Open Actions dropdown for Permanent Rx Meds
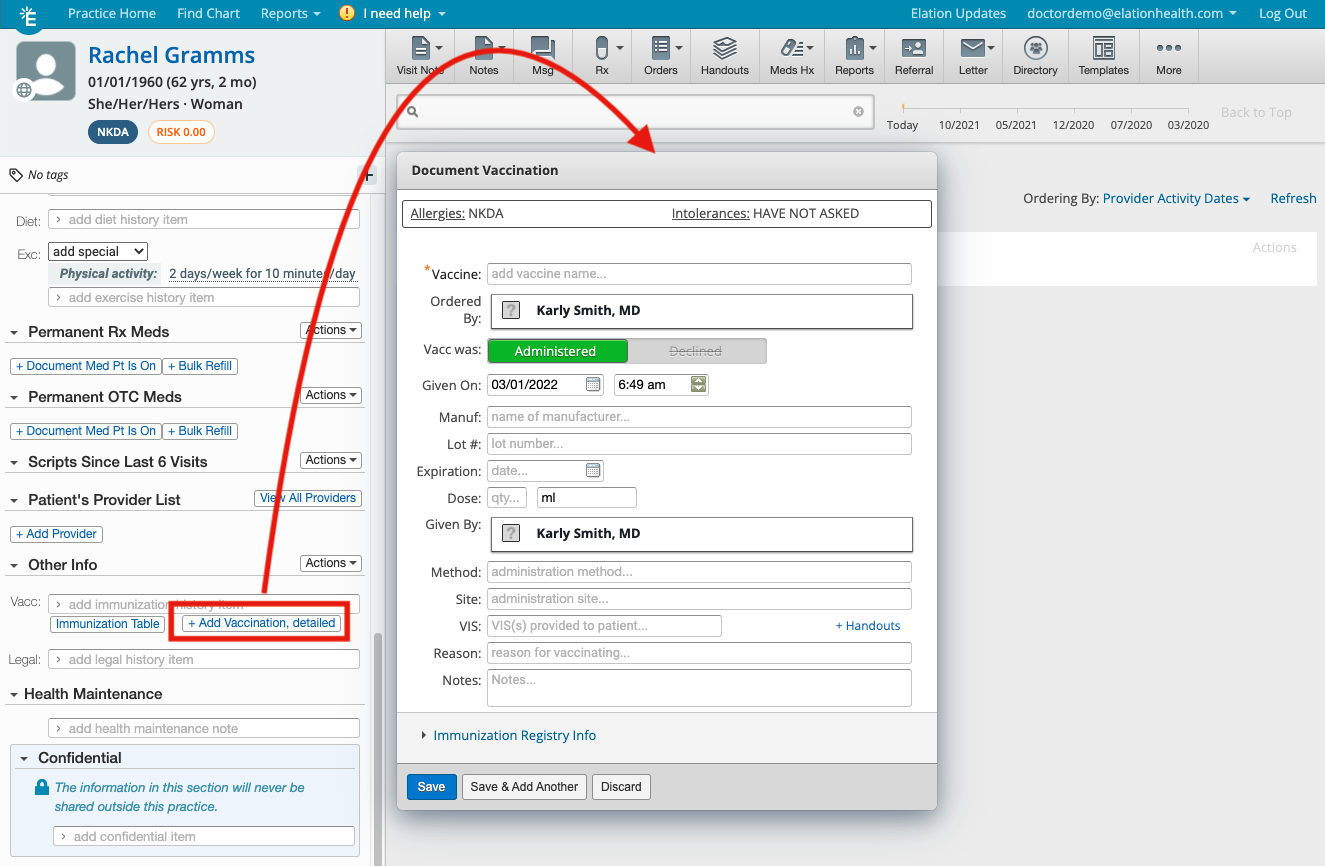Image resolution: width=1325 pixels, height=866 pixels. (331, 330)
